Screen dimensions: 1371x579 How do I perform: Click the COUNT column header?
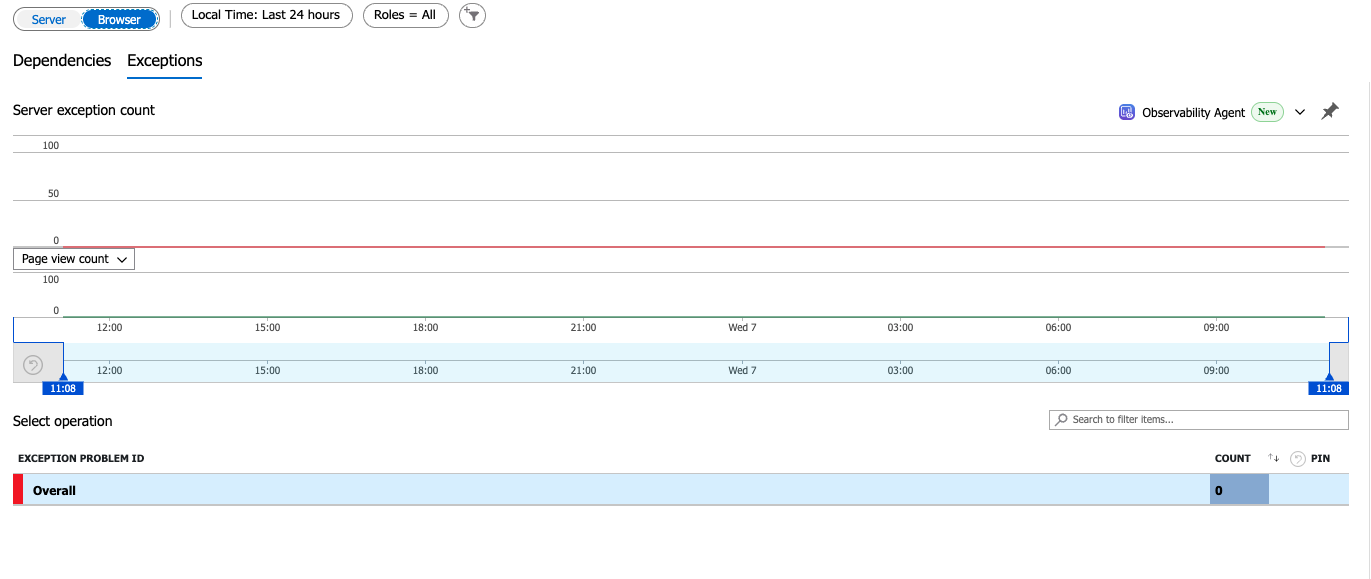point(1233,458)
